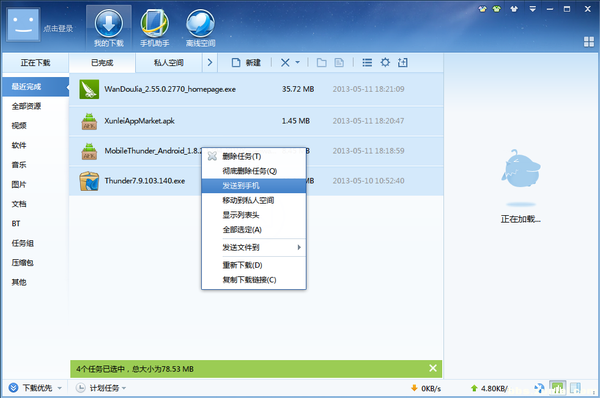Select the file name WanDouJia_2.55.0.2770_homepage.exe
600x398 pixels.
coord(170,89)
